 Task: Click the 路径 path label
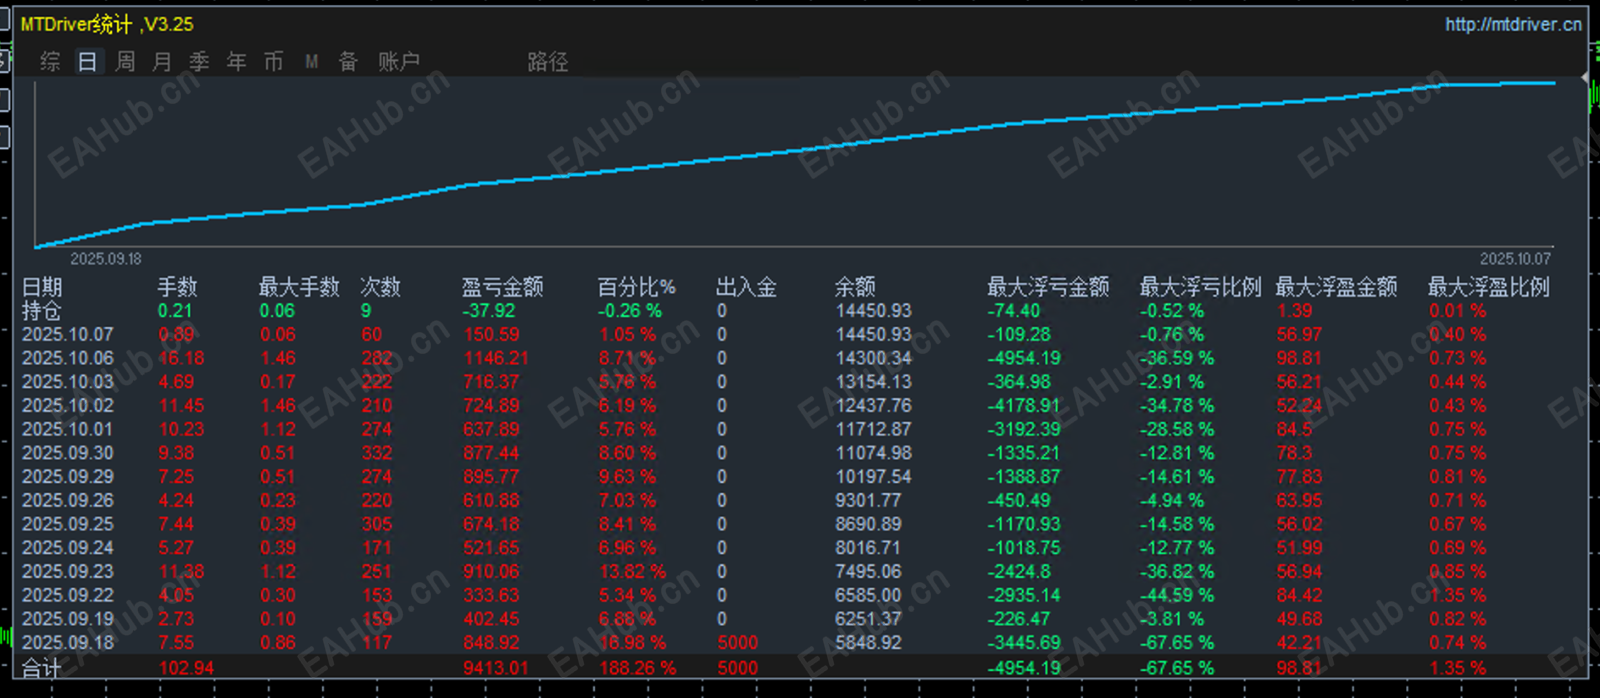(x=547, y=62)
